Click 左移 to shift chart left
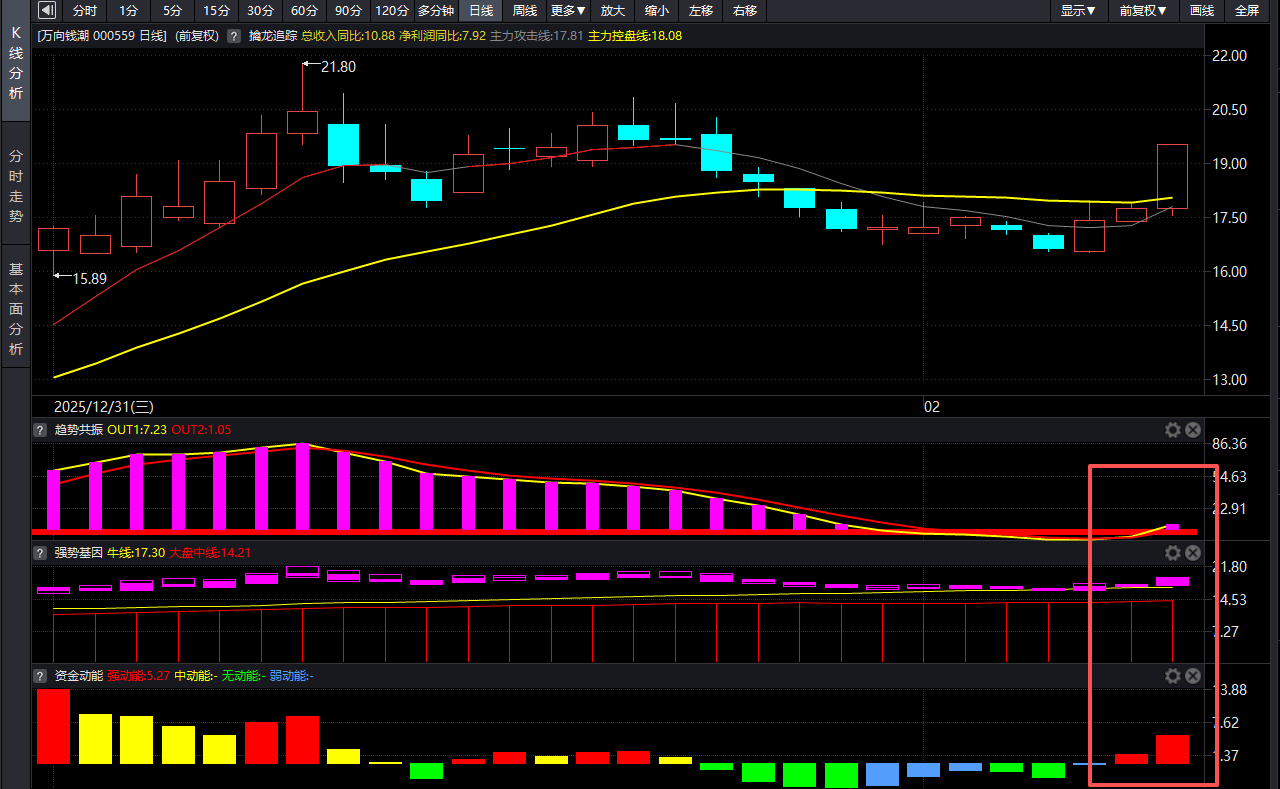 (701, 11)
